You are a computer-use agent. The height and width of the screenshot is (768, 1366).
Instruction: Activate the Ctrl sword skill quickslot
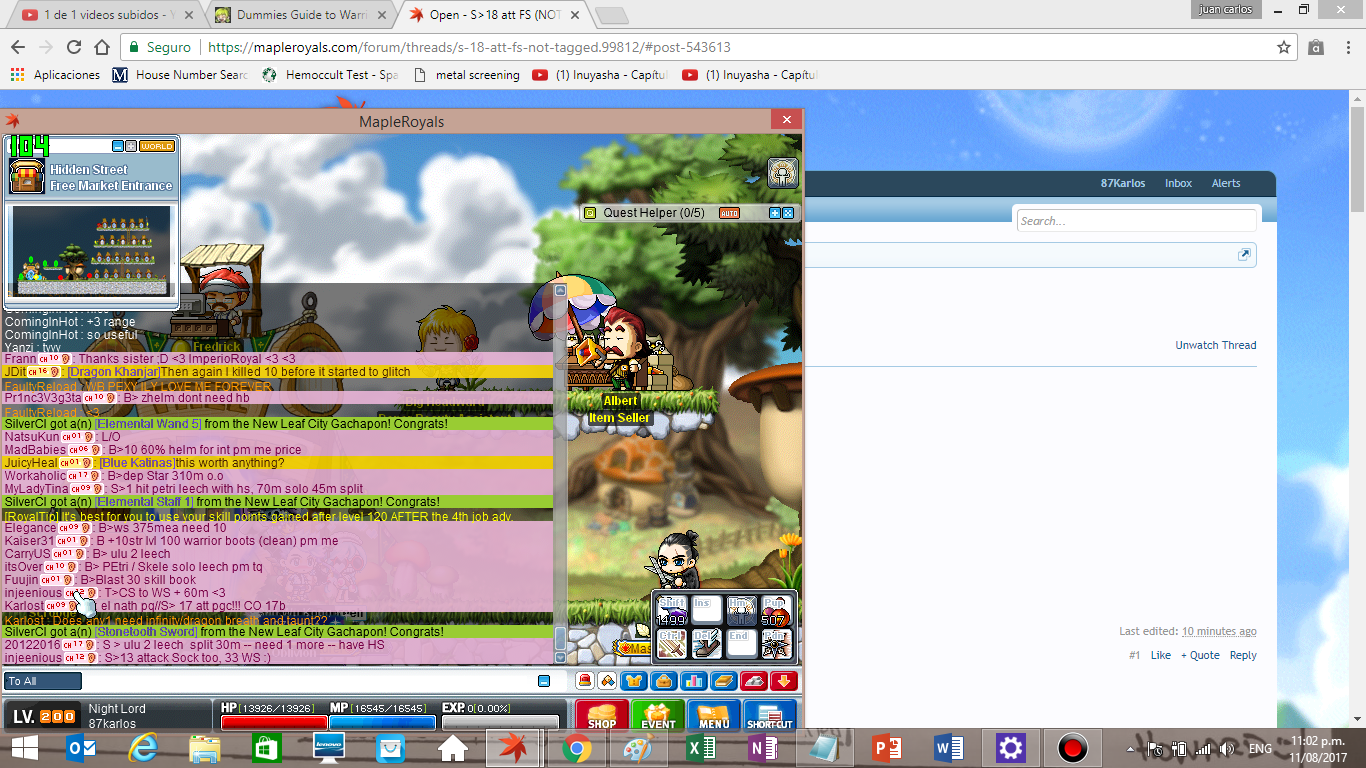click(x=671, y=643)
